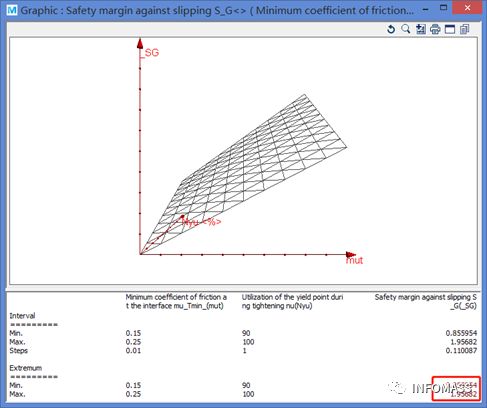
Task: Click the Nyu <%> axis label
Action: coord(202,222)
